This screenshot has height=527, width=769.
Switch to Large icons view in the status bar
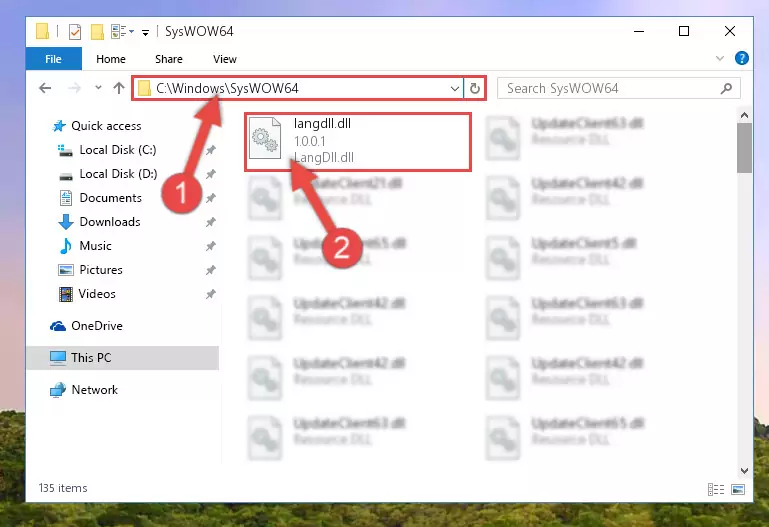738,489
